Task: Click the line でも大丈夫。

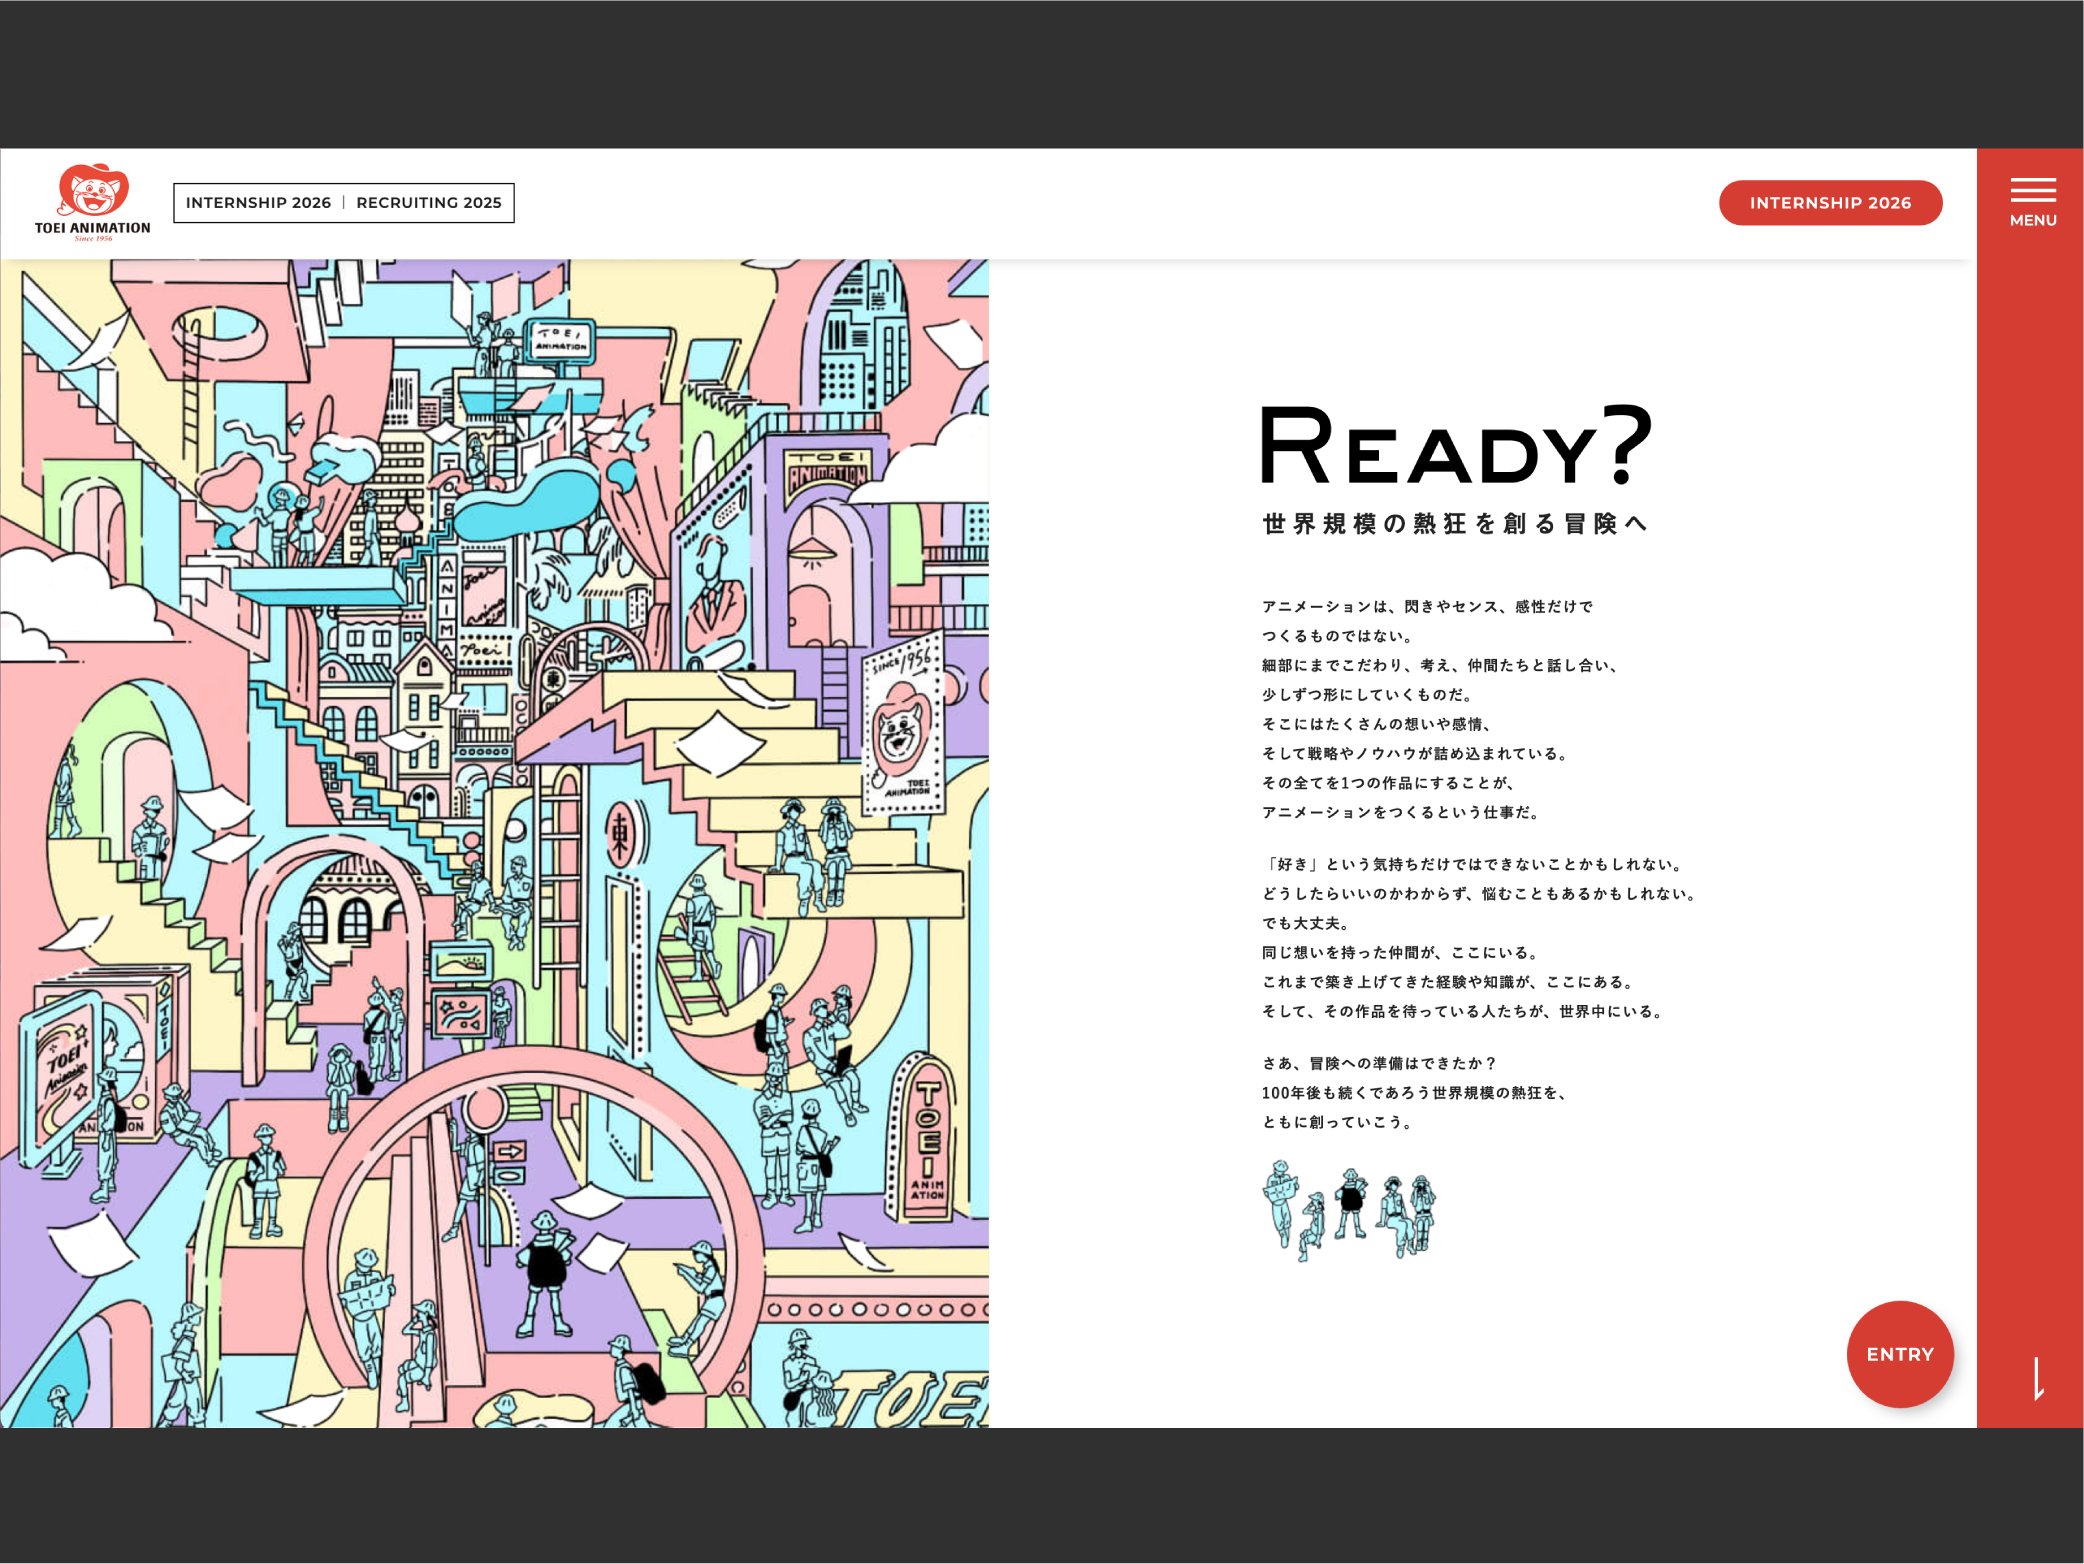Action: (1306, 924)
